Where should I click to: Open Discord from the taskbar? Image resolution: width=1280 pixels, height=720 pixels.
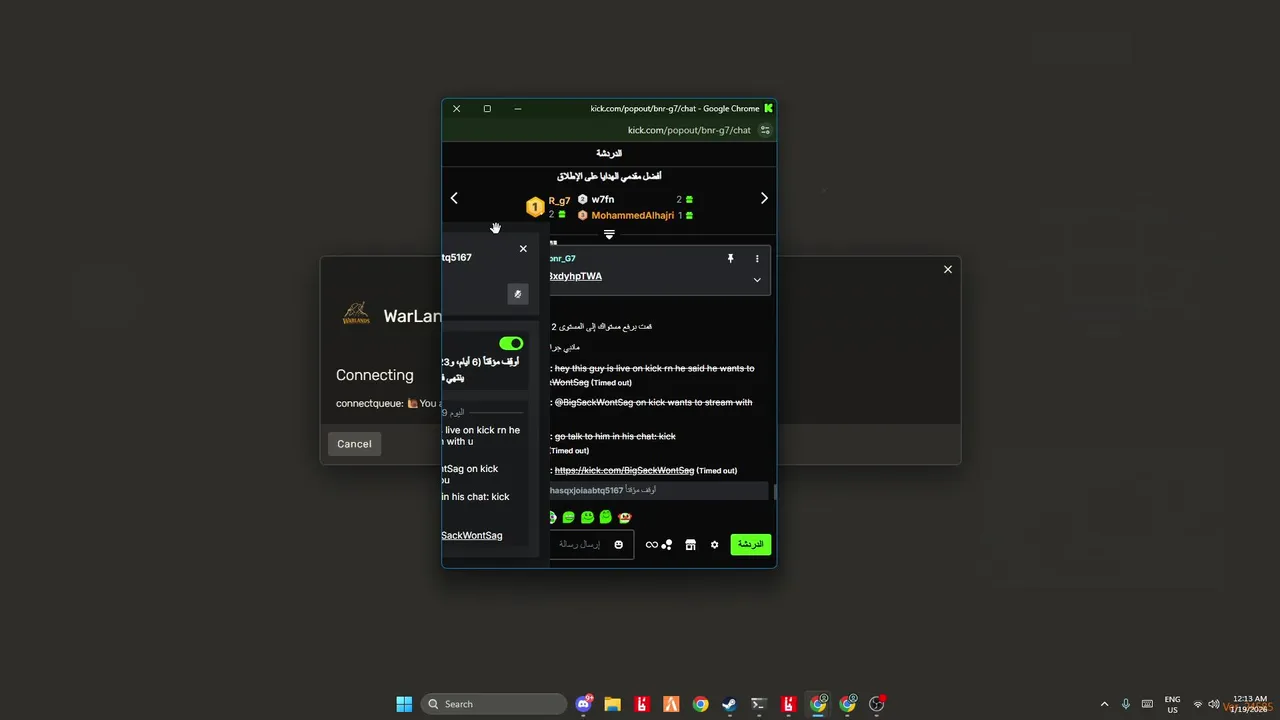coord(584,704)
